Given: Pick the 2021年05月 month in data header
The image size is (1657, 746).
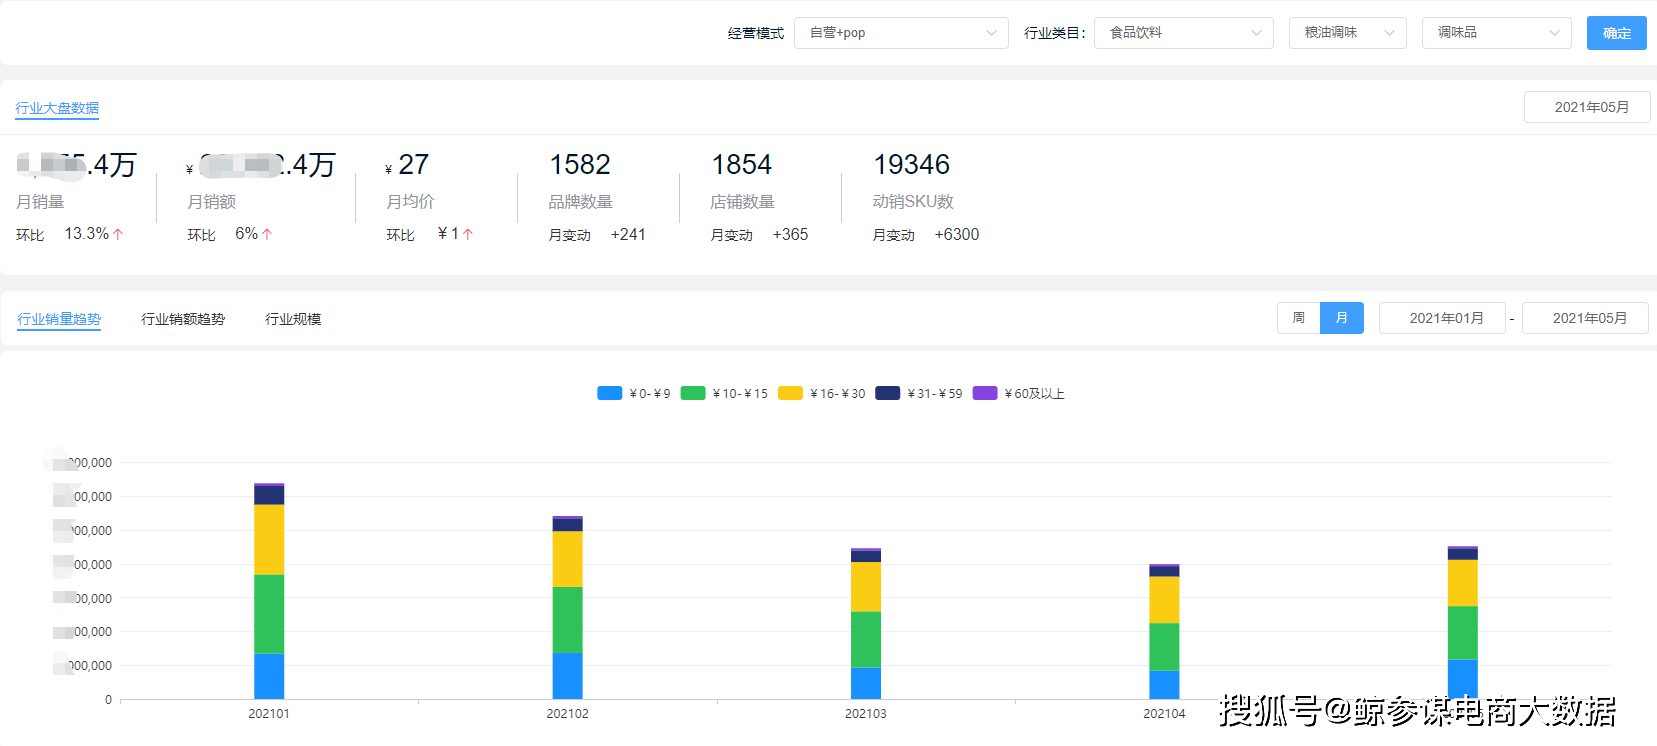Looking at the screenshot, I should pos(1587,107).
